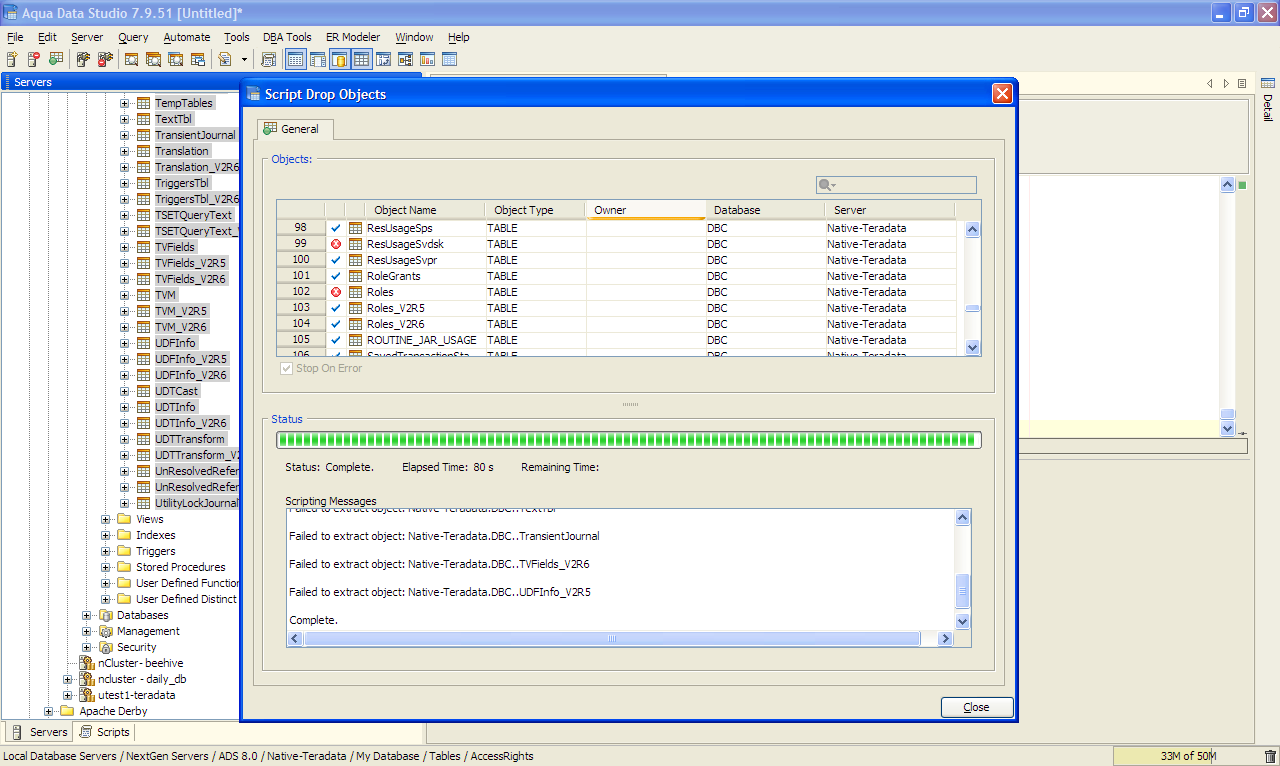Click the server icon with red badge
1280x766 pixels.
(x=34, y=60)
